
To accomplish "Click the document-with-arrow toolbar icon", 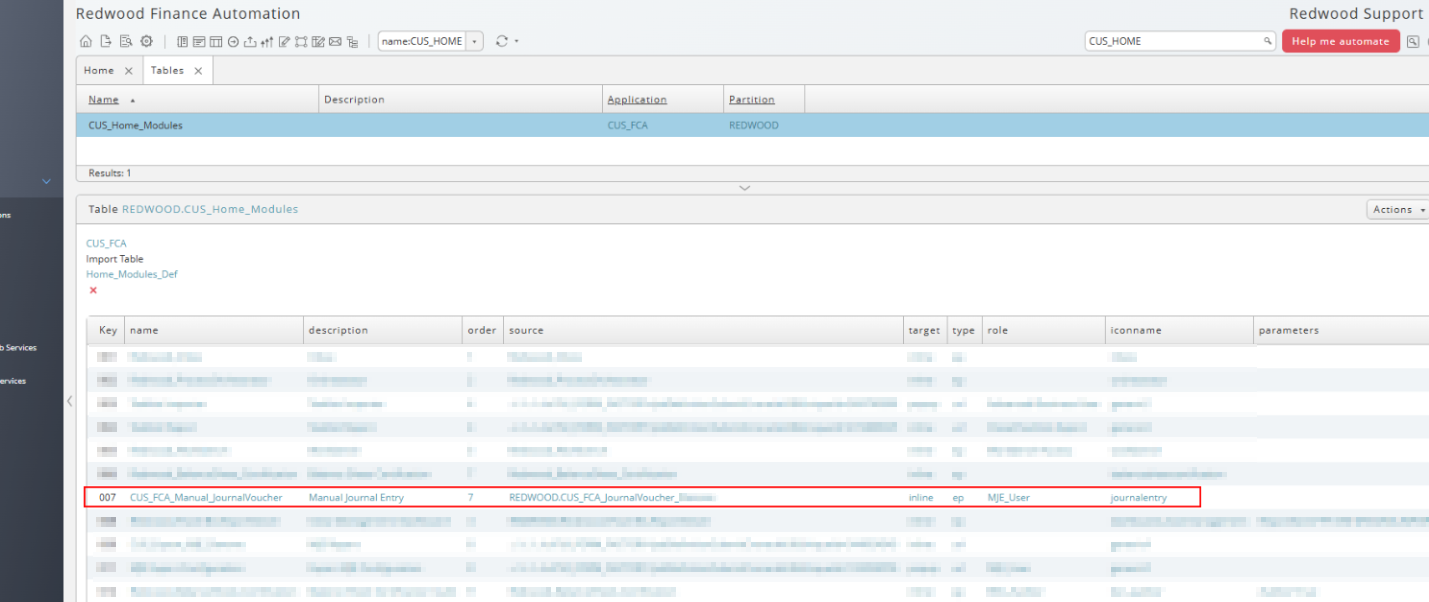I will 106,41.
